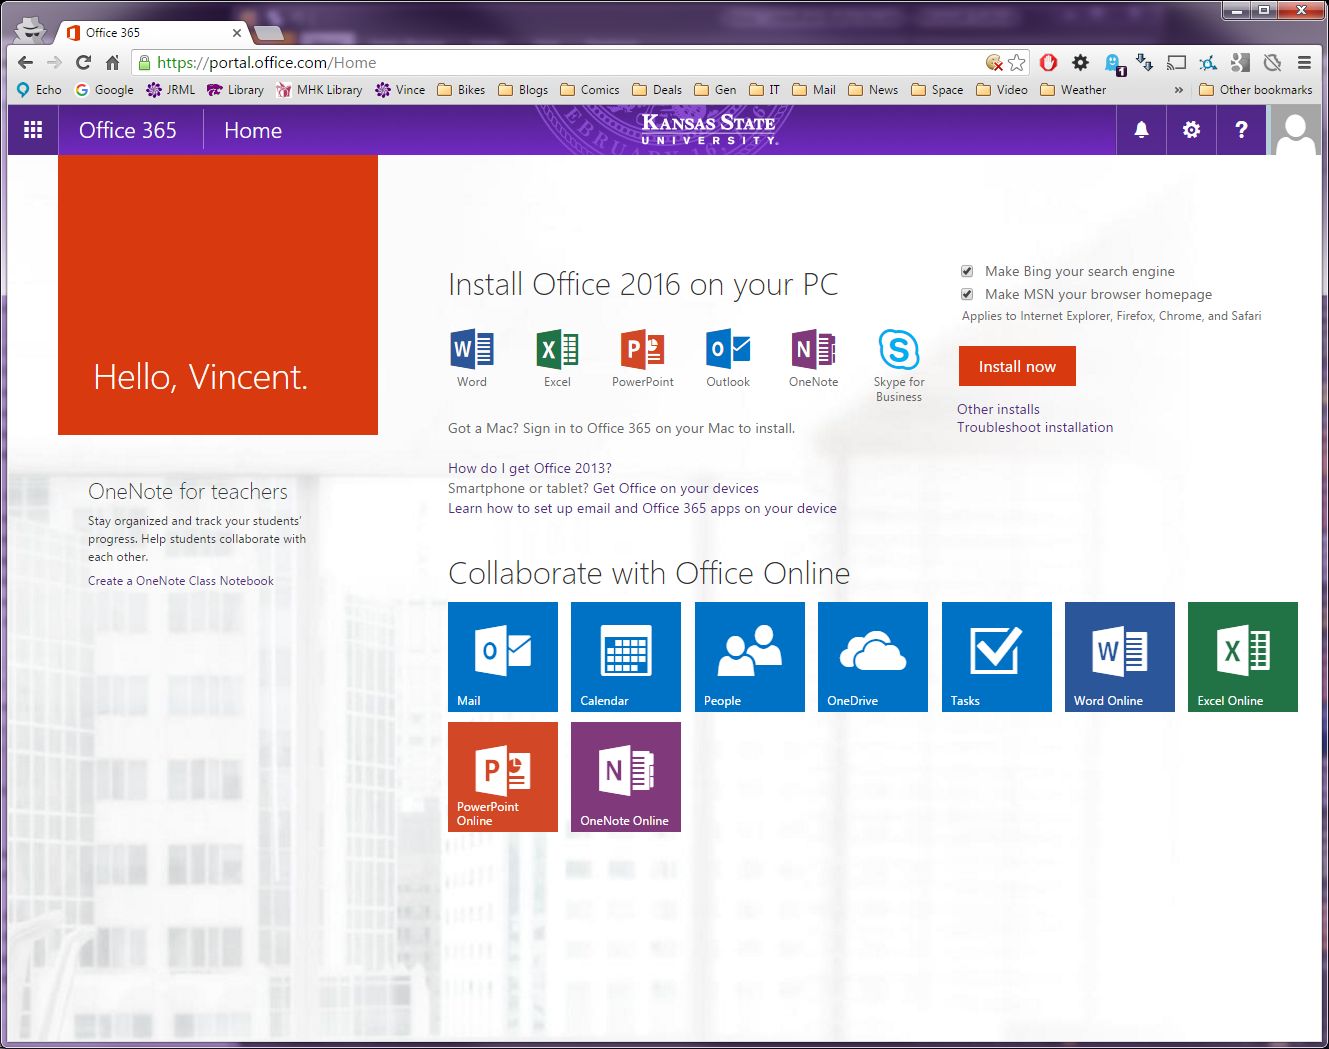Open the MHK Library bookmark

coord(319,90)
